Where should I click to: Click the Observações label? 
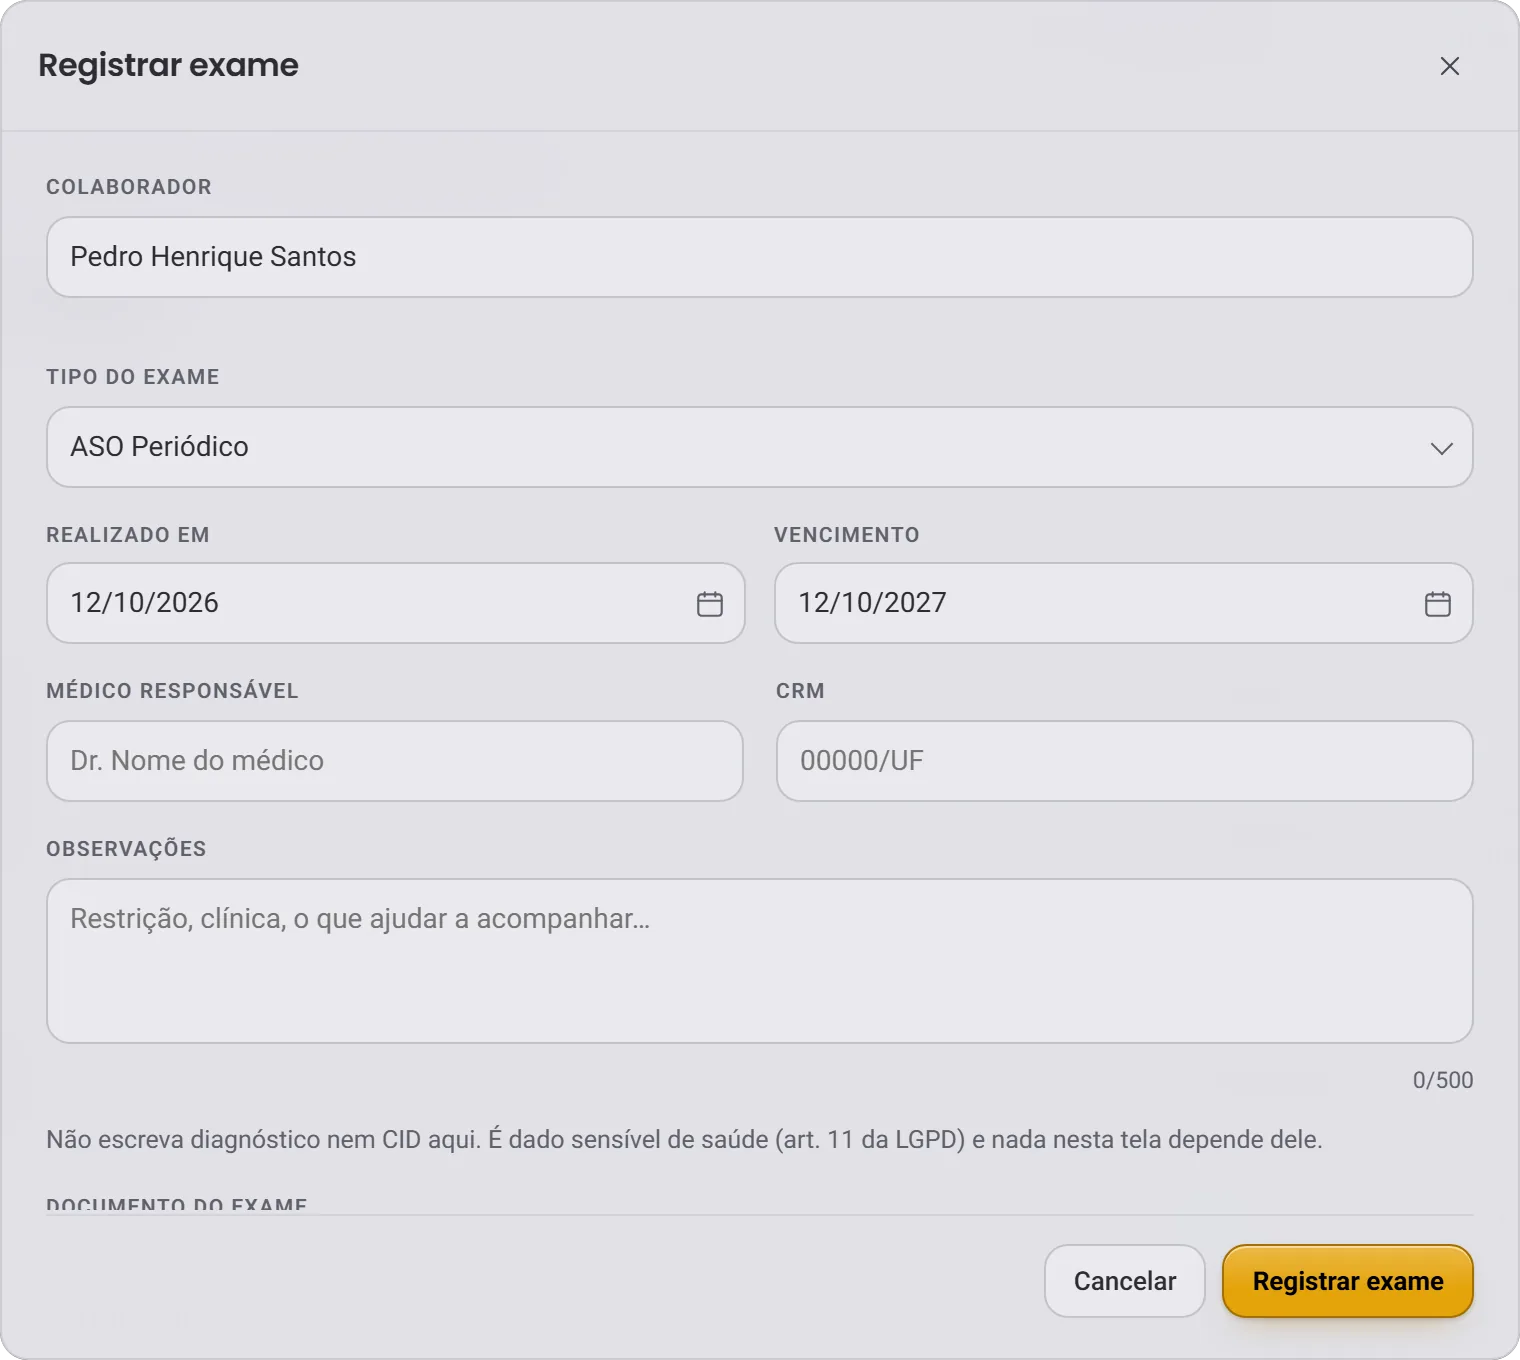pyautogui.click(x=126, y=849)
